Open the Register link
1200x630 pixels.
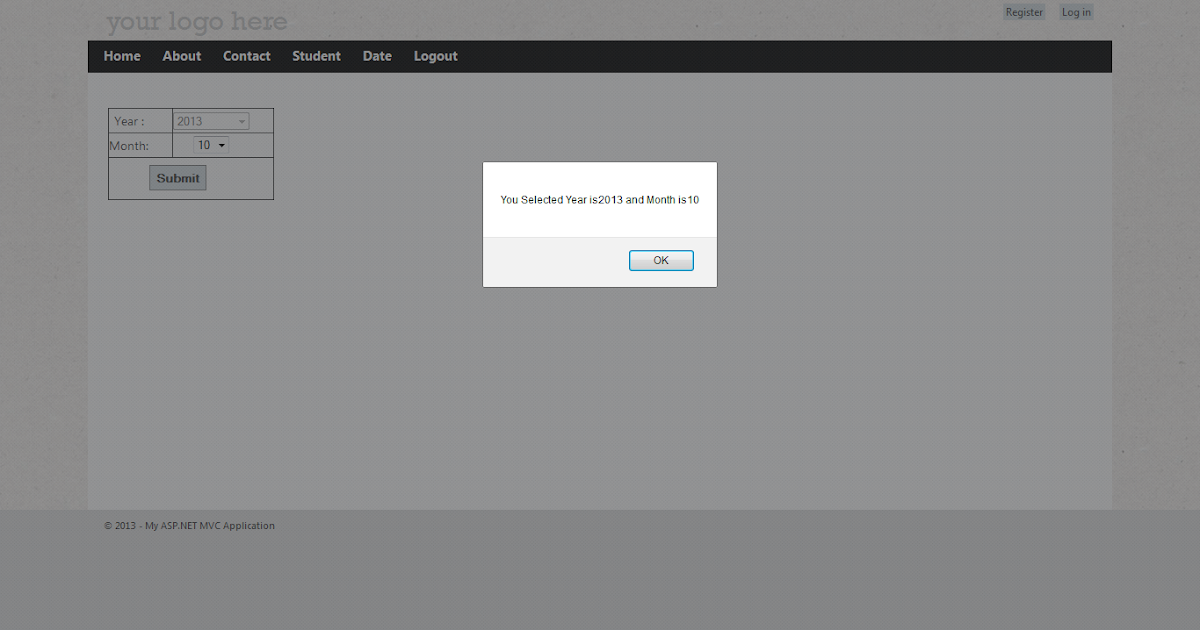tap(1023, 11)
